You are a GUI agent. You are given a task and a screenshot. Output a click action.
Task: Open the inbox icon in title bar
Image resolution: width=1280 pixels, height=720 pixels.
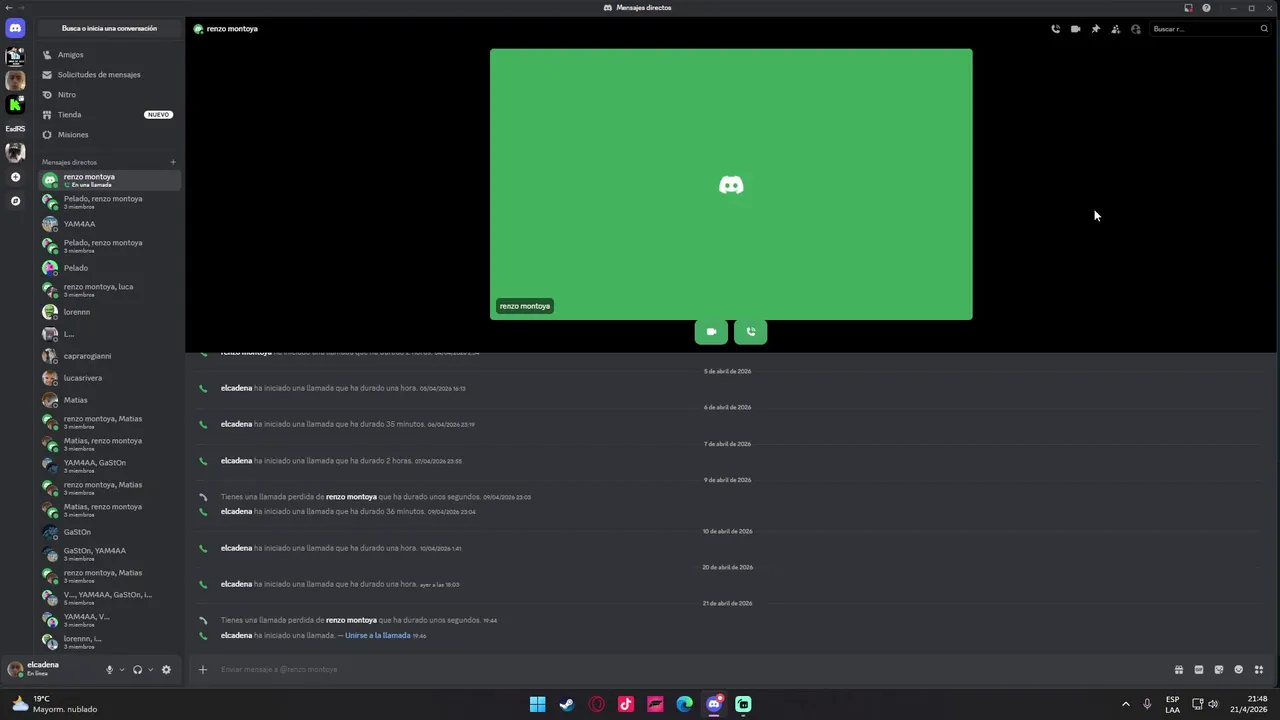[1188, 8]
